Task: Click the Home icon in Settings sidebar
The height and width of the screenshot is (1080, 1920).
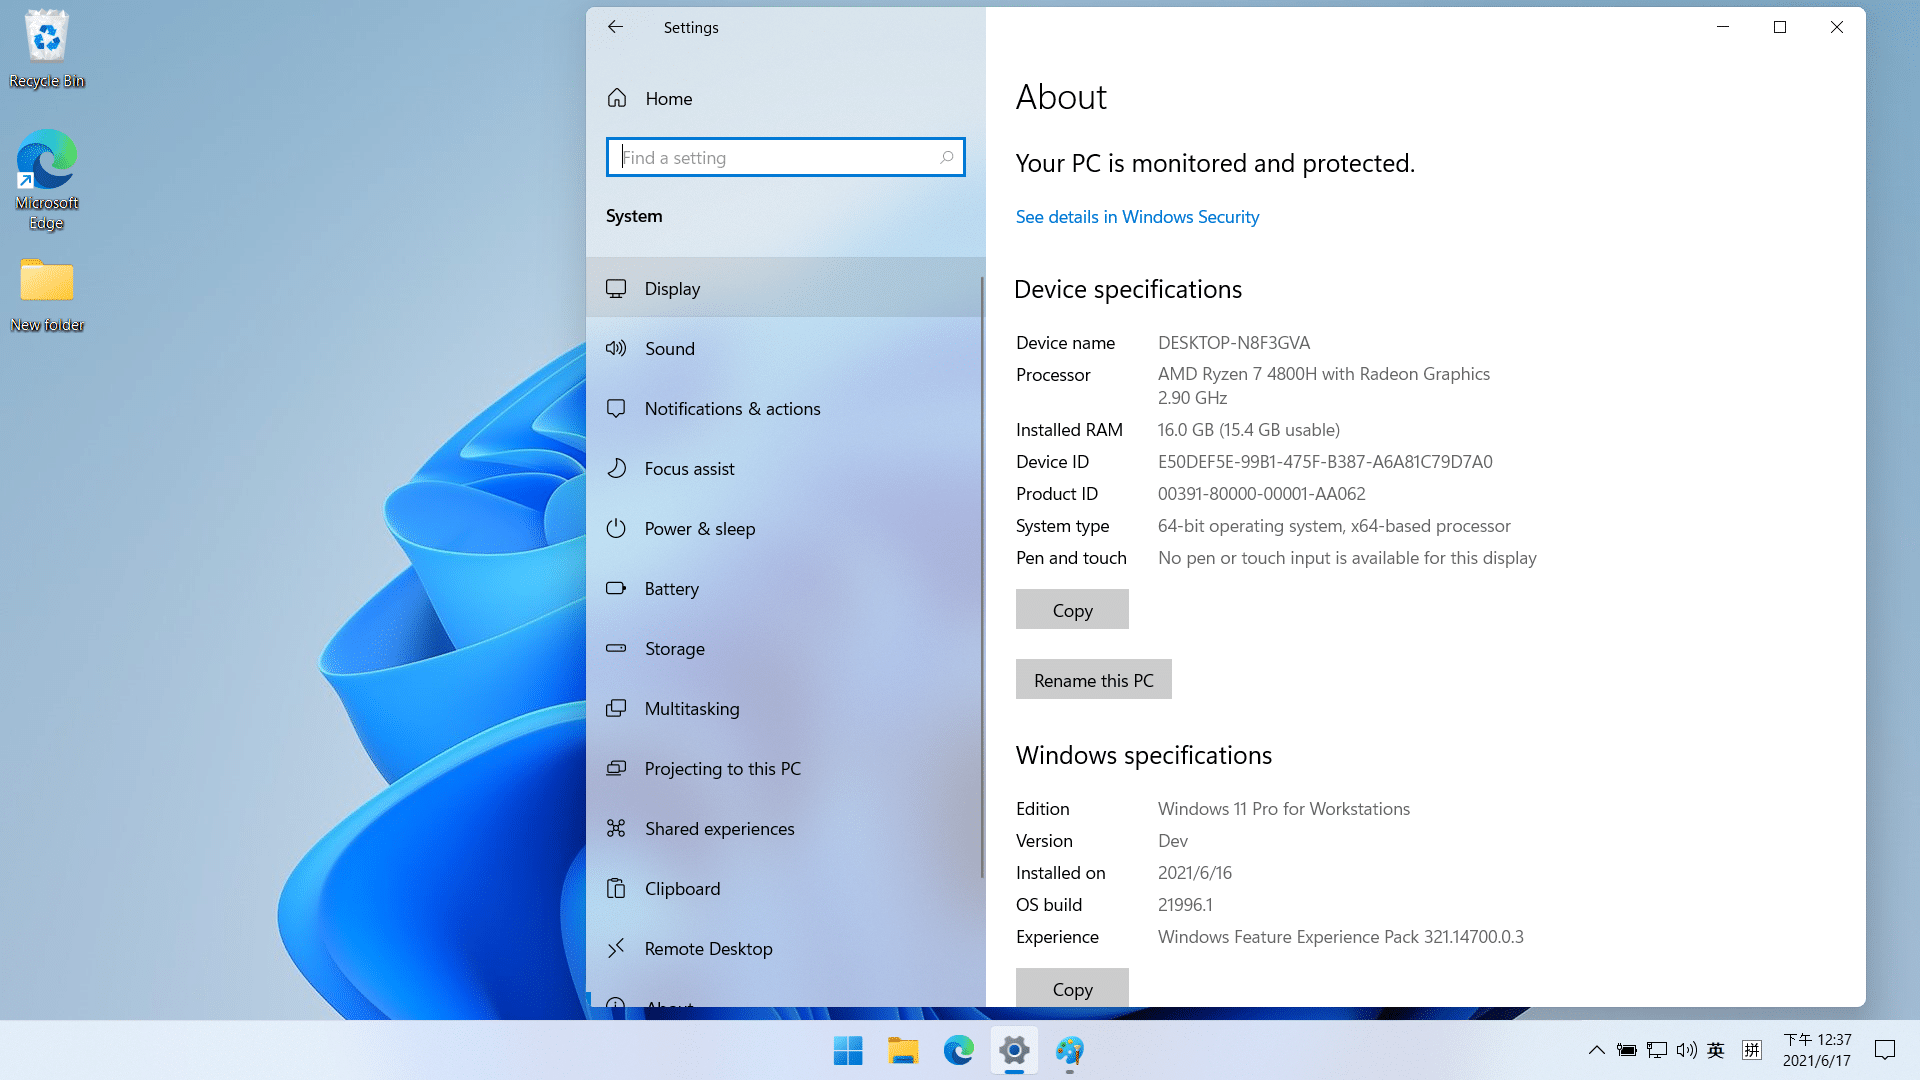Action: coord(617,98)
